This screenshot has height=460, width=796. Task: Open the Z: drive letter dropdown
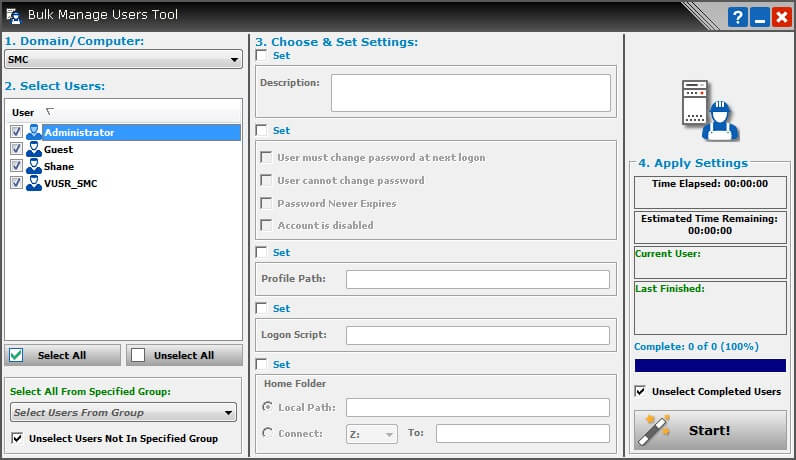pos(372,434)
